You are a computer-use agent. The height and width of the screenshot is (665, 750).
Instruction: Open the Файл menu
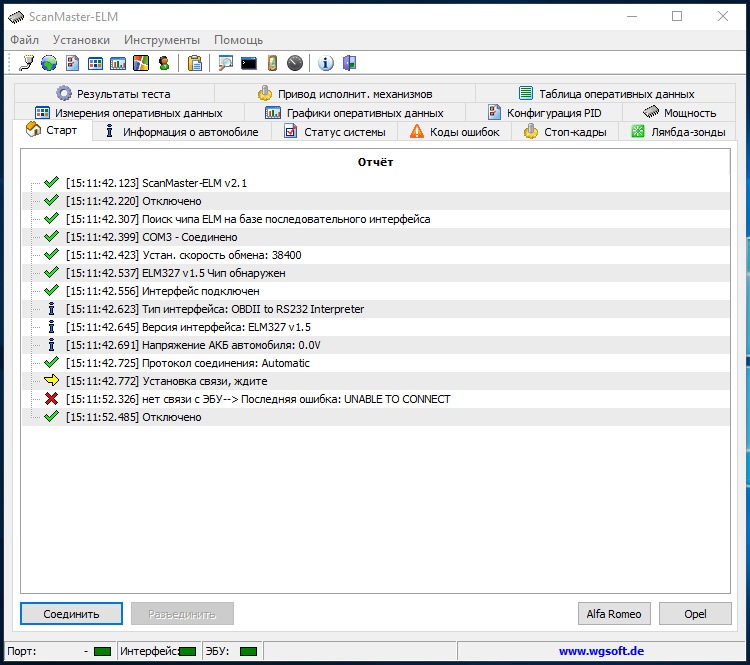[24, 40]
